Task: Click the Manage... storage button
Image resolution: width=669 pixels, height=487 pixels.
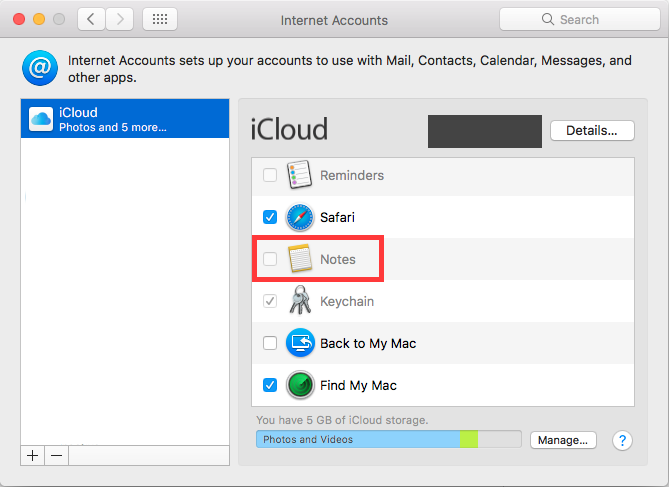Action: (x=563, y=440)
